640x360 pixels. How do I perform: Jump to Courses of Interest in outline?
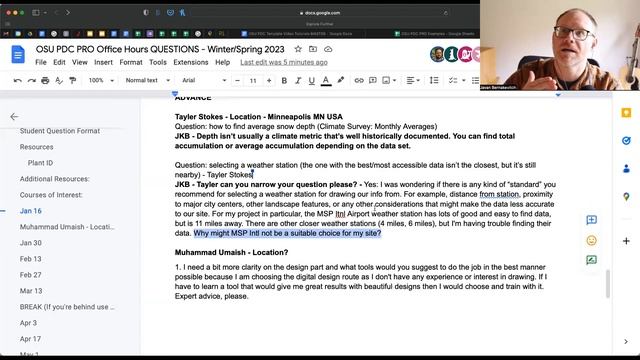tap(51, 195)
